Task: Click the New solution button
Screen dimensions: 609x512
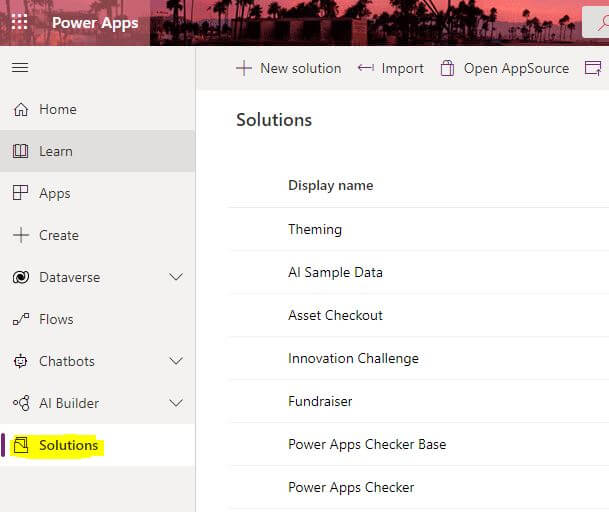Action: [289, 68]
